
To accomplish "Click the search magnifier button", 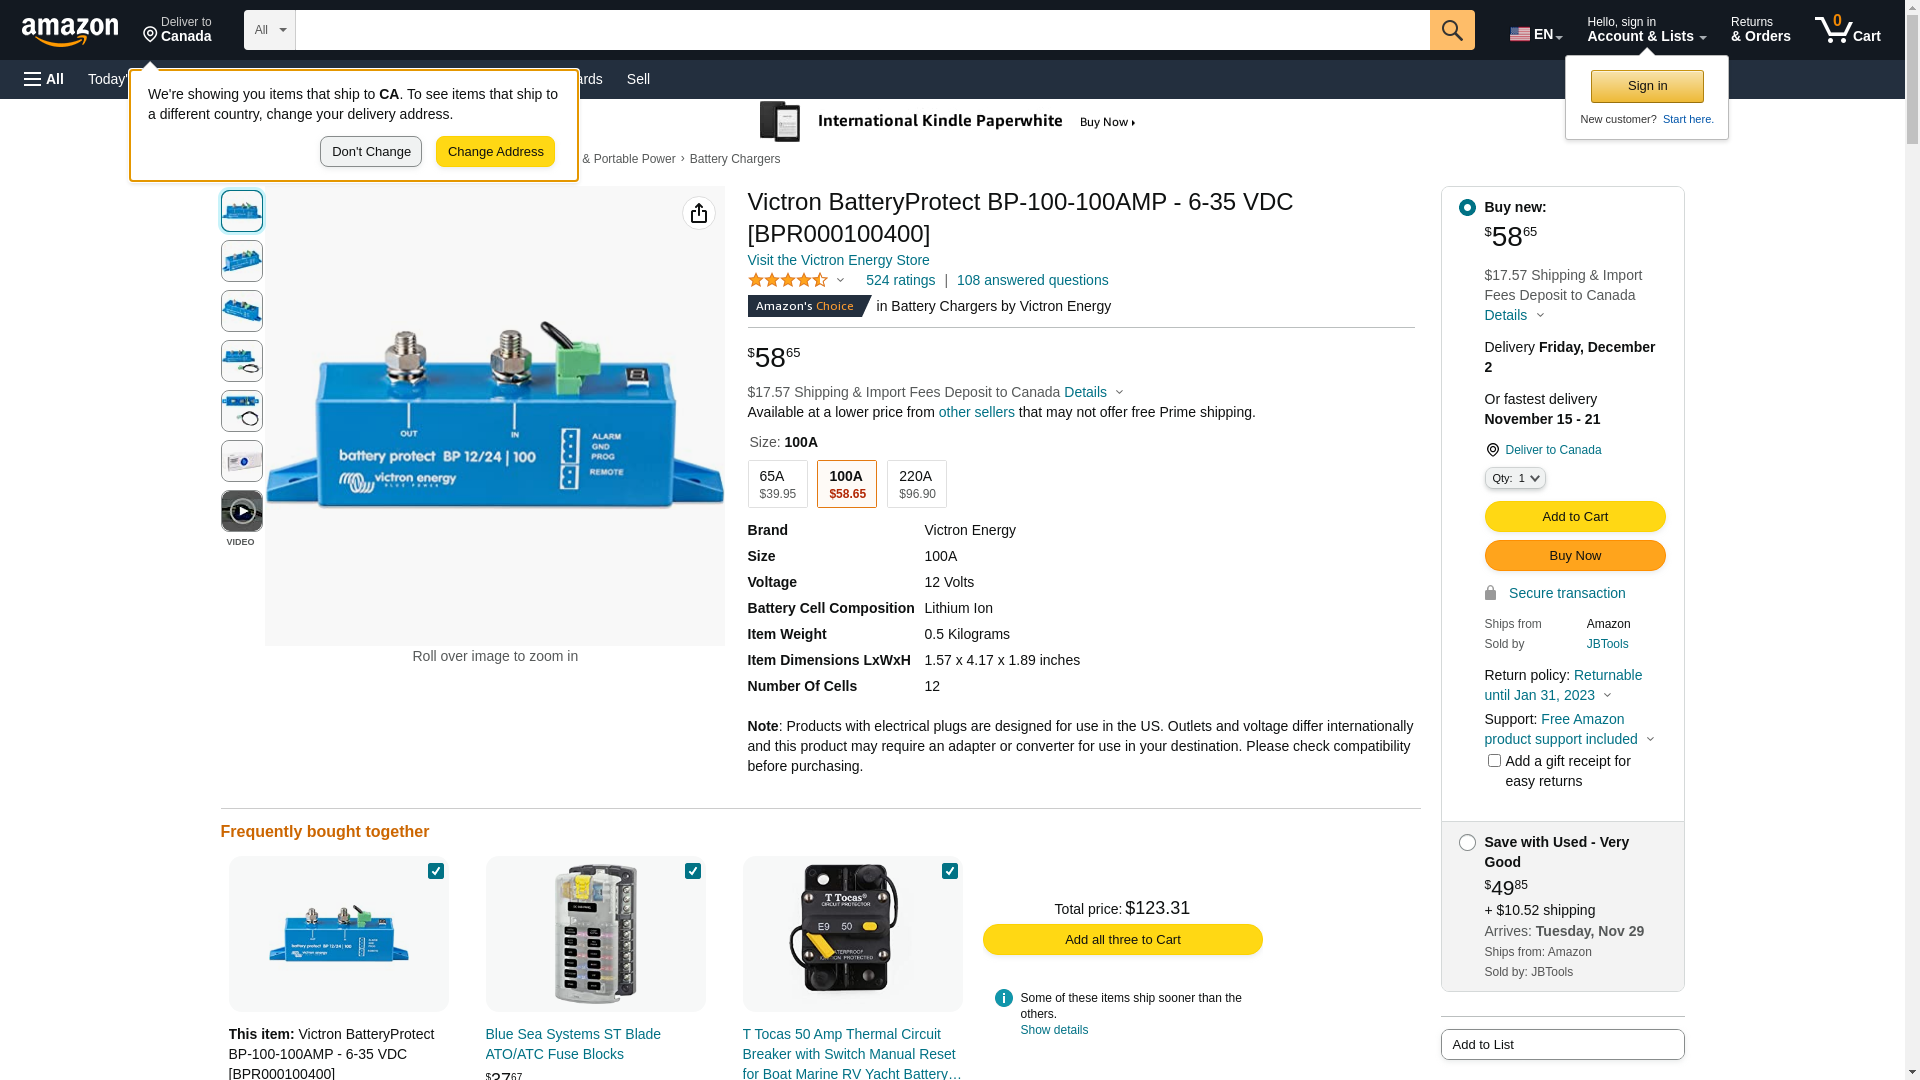I will point(1452,30).
